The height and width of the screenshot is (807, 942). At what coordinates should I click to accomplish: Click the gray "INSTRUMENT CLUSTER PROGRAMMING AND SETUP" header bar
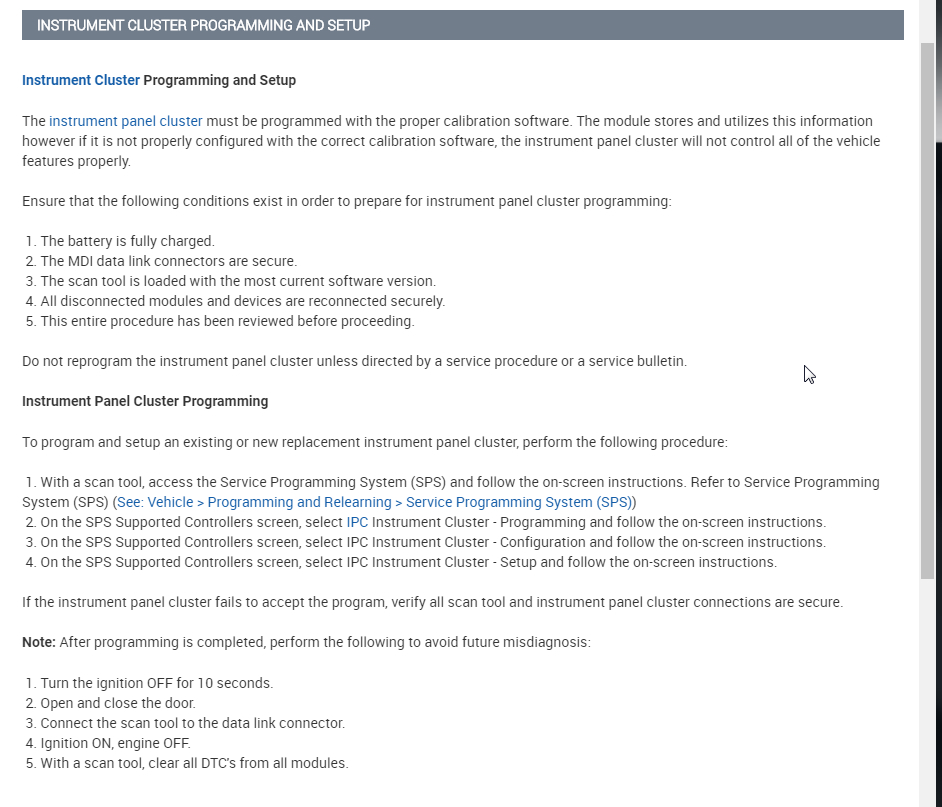(x=462, y=25)
